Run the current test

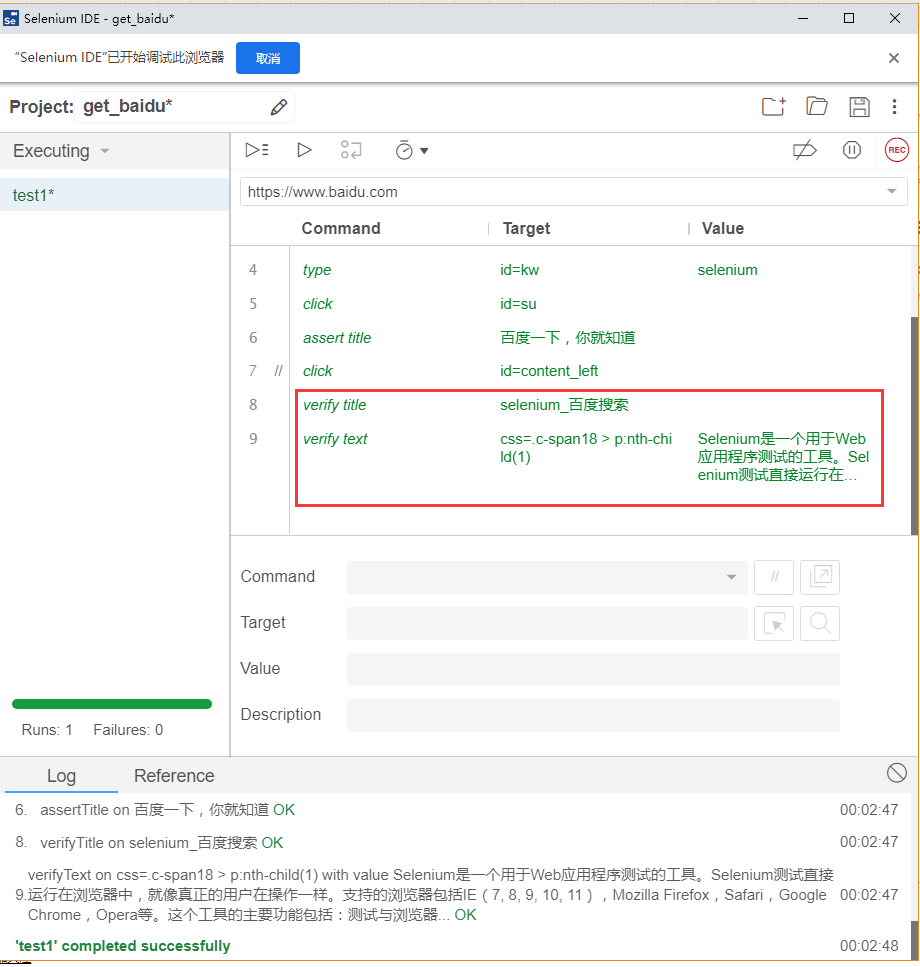[x=304, y=150]
